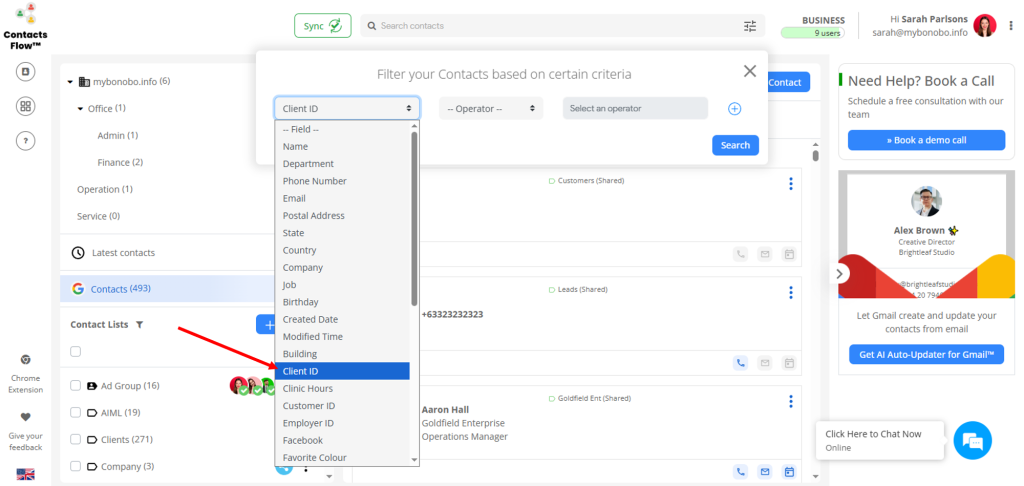The width and height of the screenshot is (1024, 486).
Task: Choose Company in the field dropdown list
Action: [x=302, y=267]
